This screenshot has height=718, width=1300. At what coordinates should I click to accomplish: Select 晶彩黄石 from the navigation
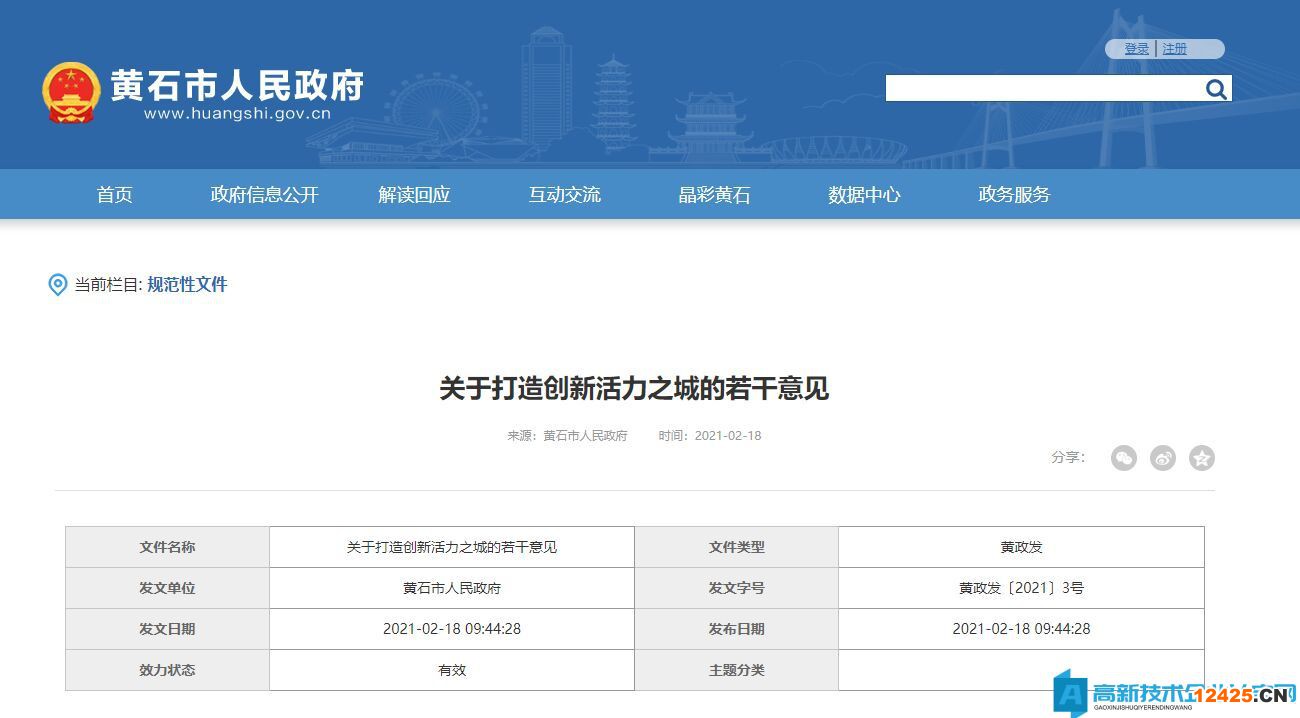coord(714,194)
